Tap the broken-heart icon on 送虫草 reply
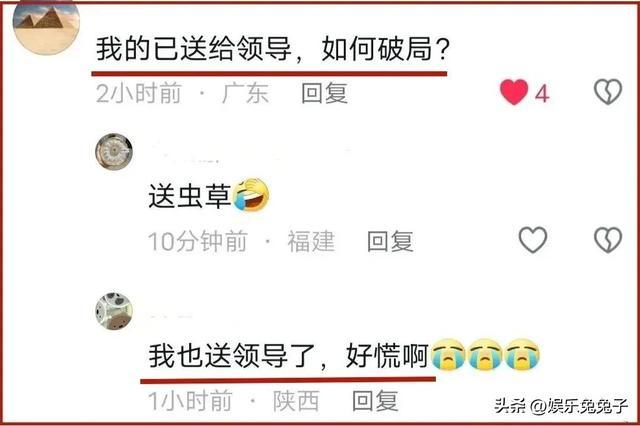This screenshot has height=426, width=640. (x=608, y=240)
